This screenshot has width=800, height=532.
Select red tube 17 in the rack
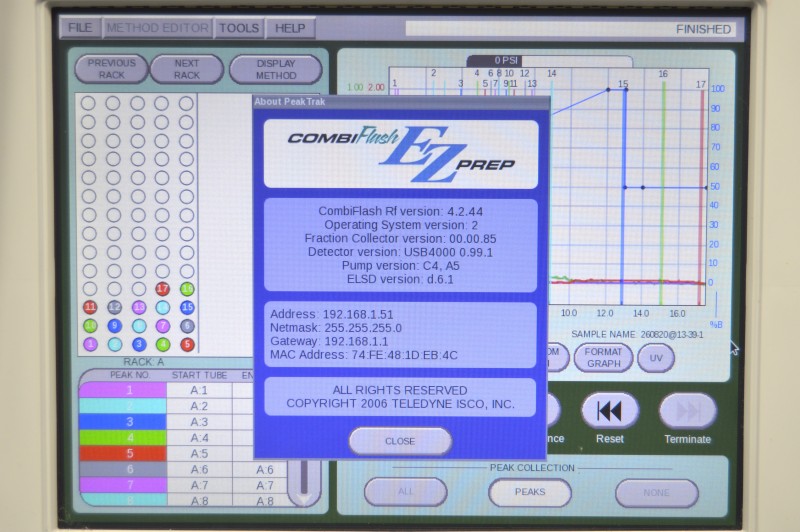coord(162,289)
